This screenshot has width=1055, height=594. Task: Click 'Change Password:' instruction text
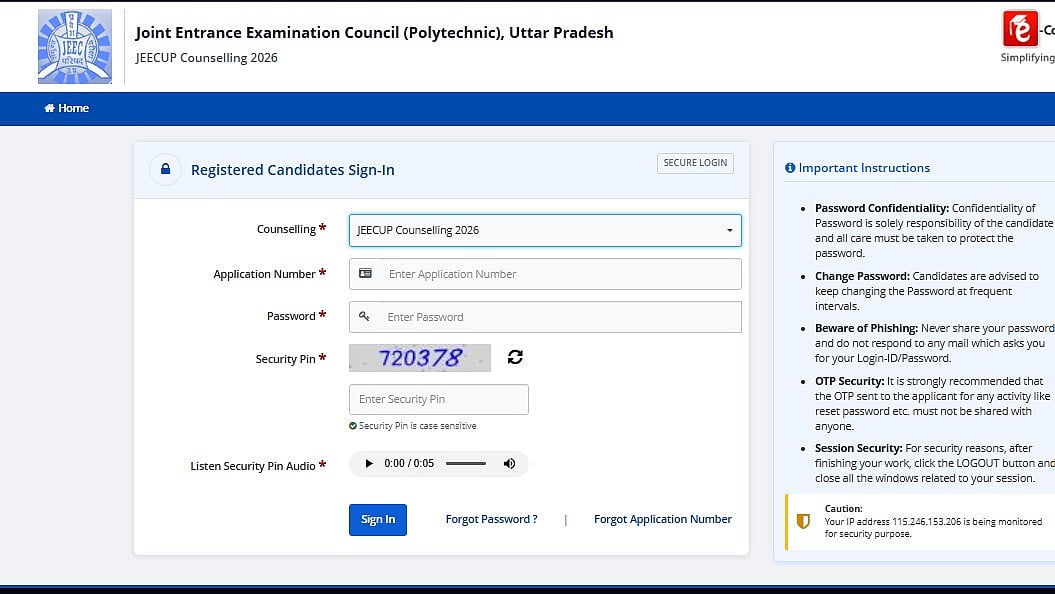pyautogui.click(x=862, y=276)
